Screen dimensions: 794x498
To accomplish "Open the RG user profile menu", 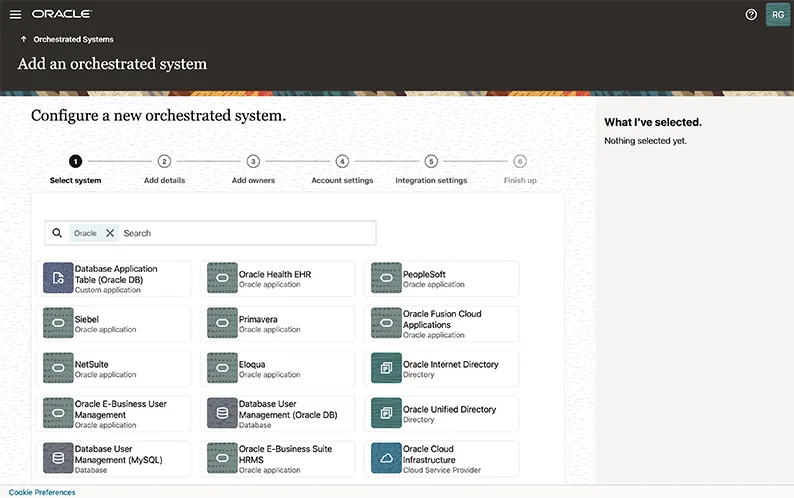I will (777, 15).
